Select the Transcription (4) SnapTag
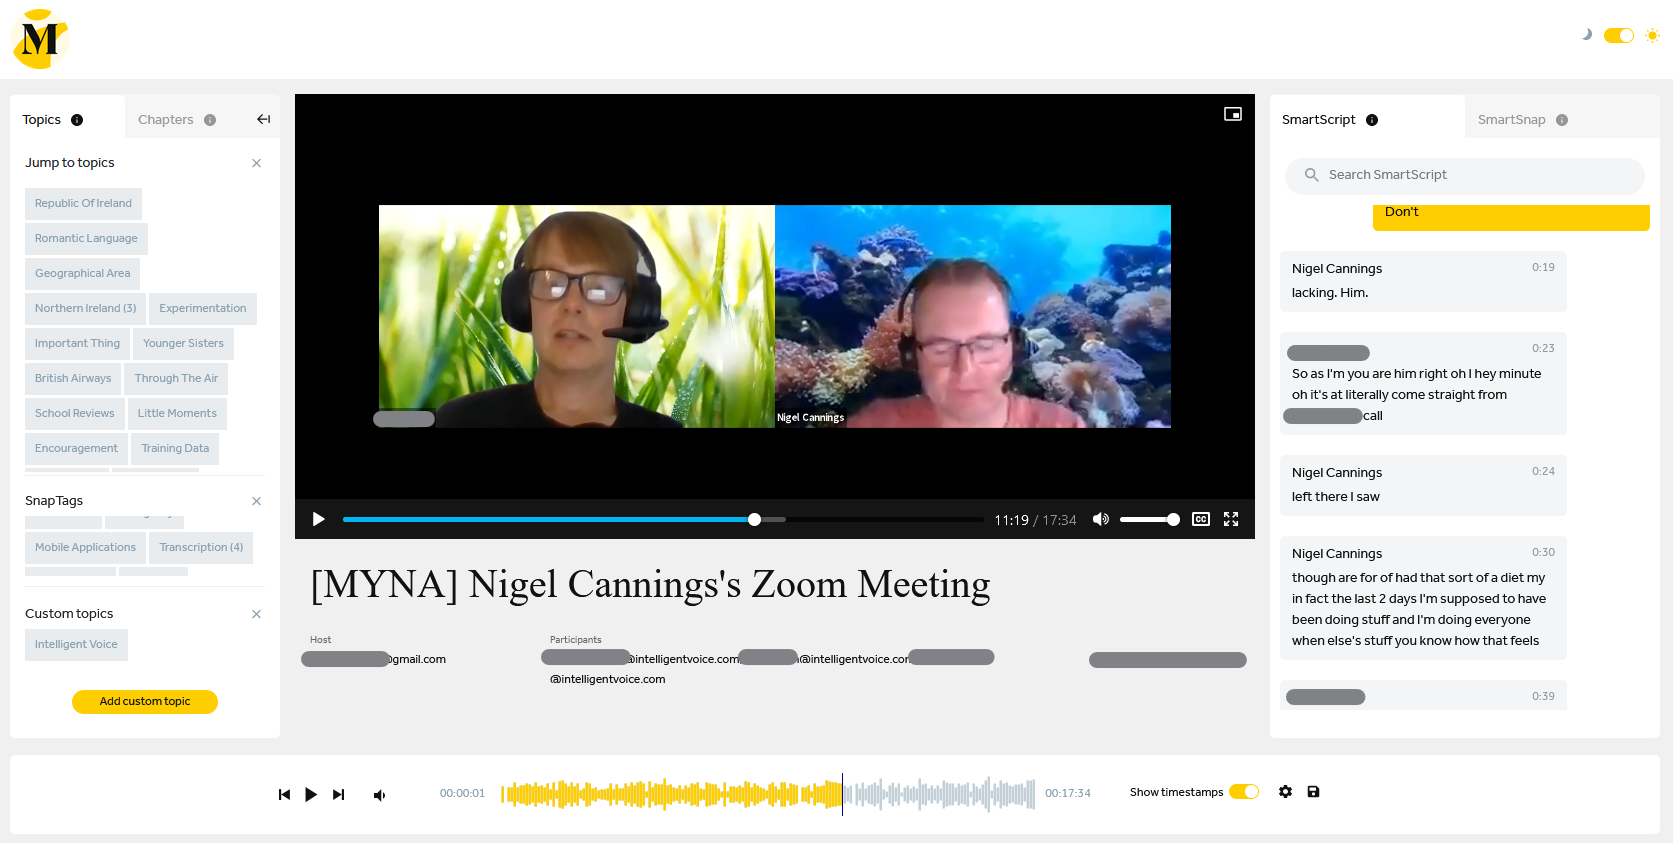1673x843 pixels. click(x=201, y=547)
